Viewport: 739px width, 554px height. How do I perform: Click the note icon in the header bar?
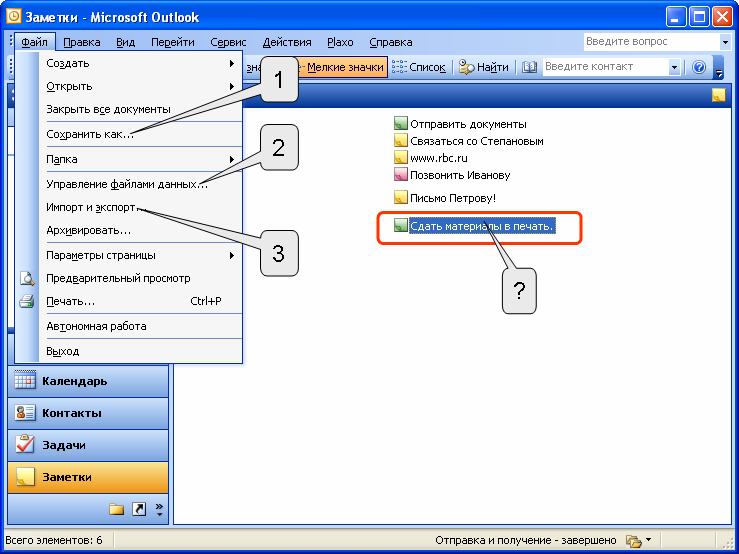[718, 95]
